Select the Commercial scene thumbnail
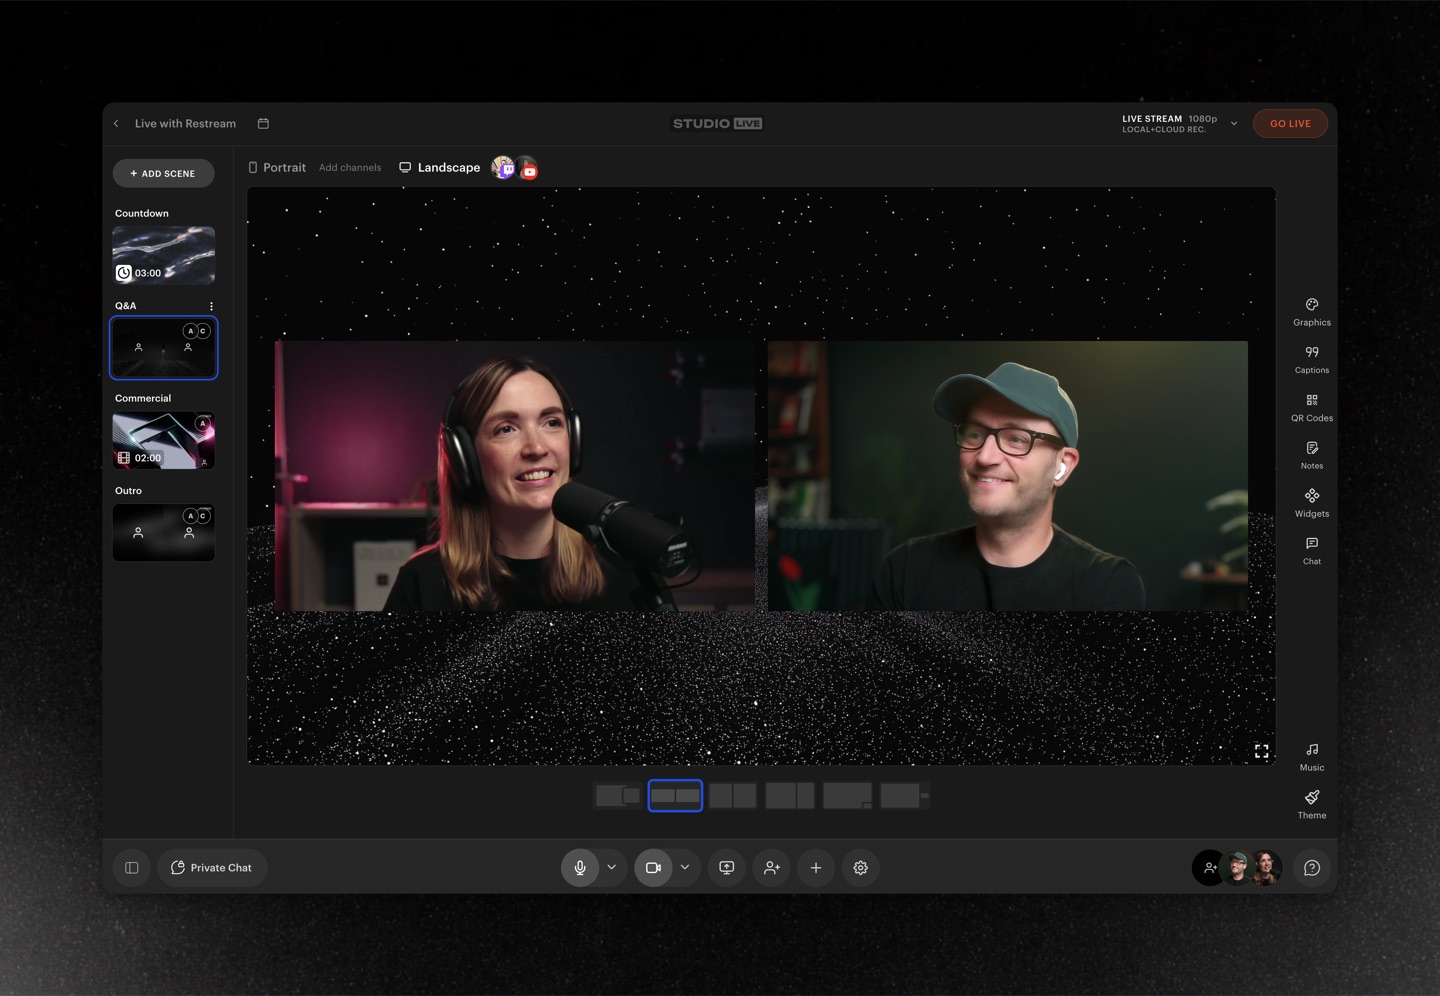 point(164,440)
